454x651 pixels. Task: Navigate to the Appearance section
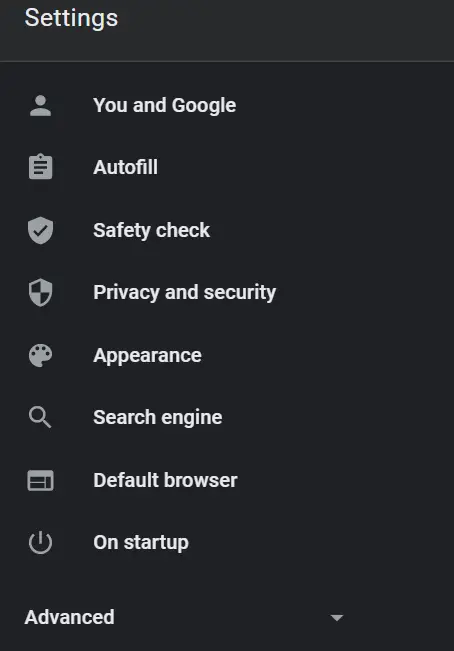tap(147, 356)
